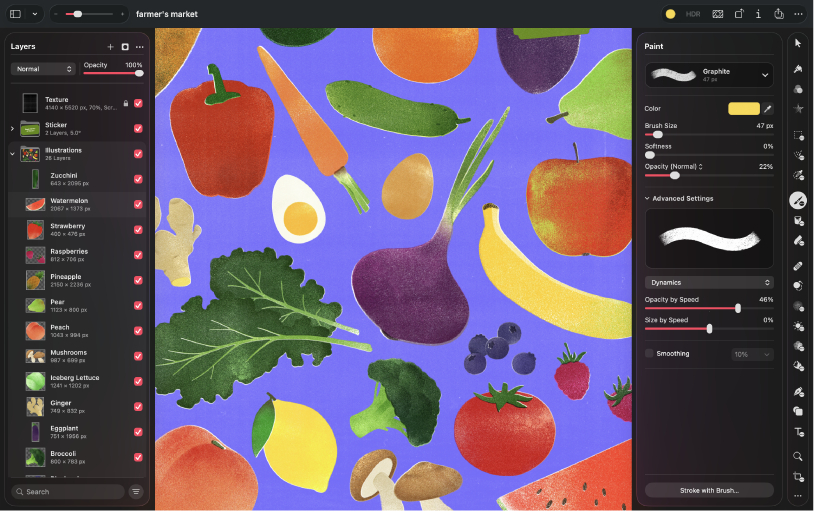Select the Arrange arrow tool

[x=799, y=43]
